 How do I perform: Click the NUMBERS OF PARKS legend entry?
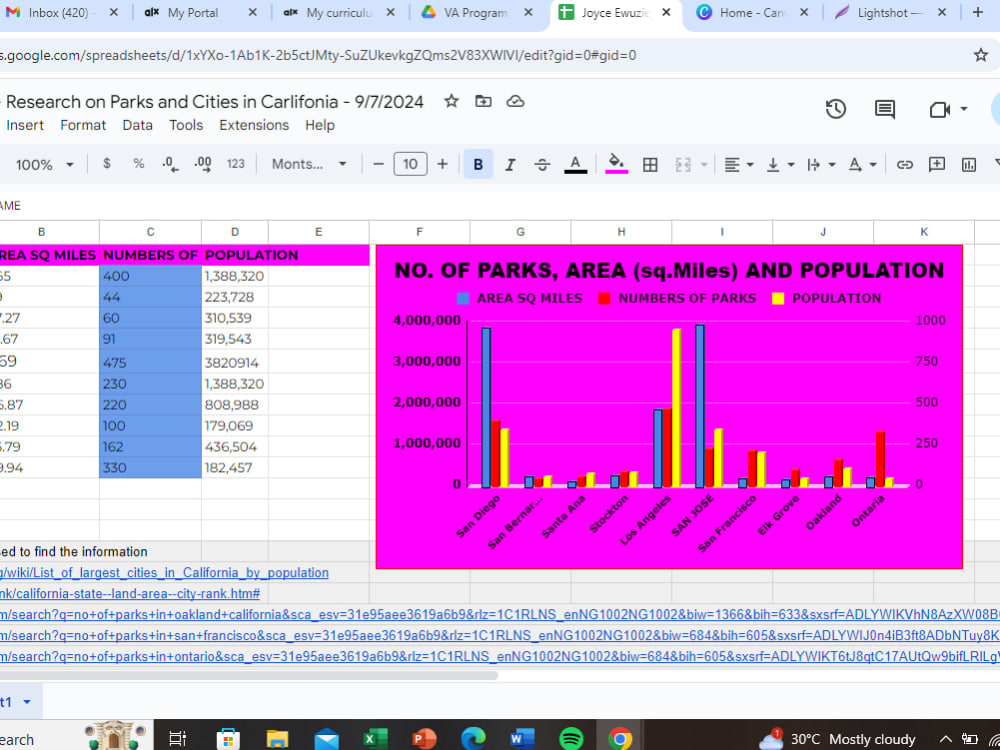pyautogui.click(x=677, y=298)
